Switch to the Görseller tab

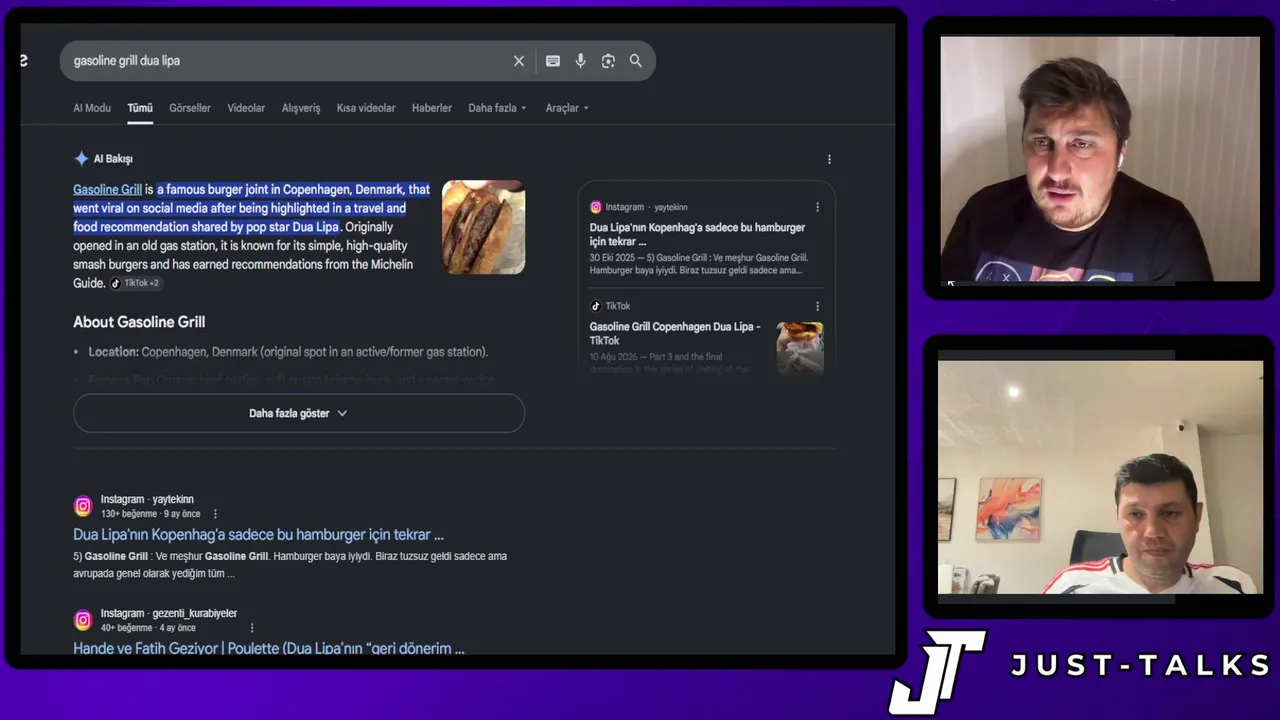coord(190,108)
